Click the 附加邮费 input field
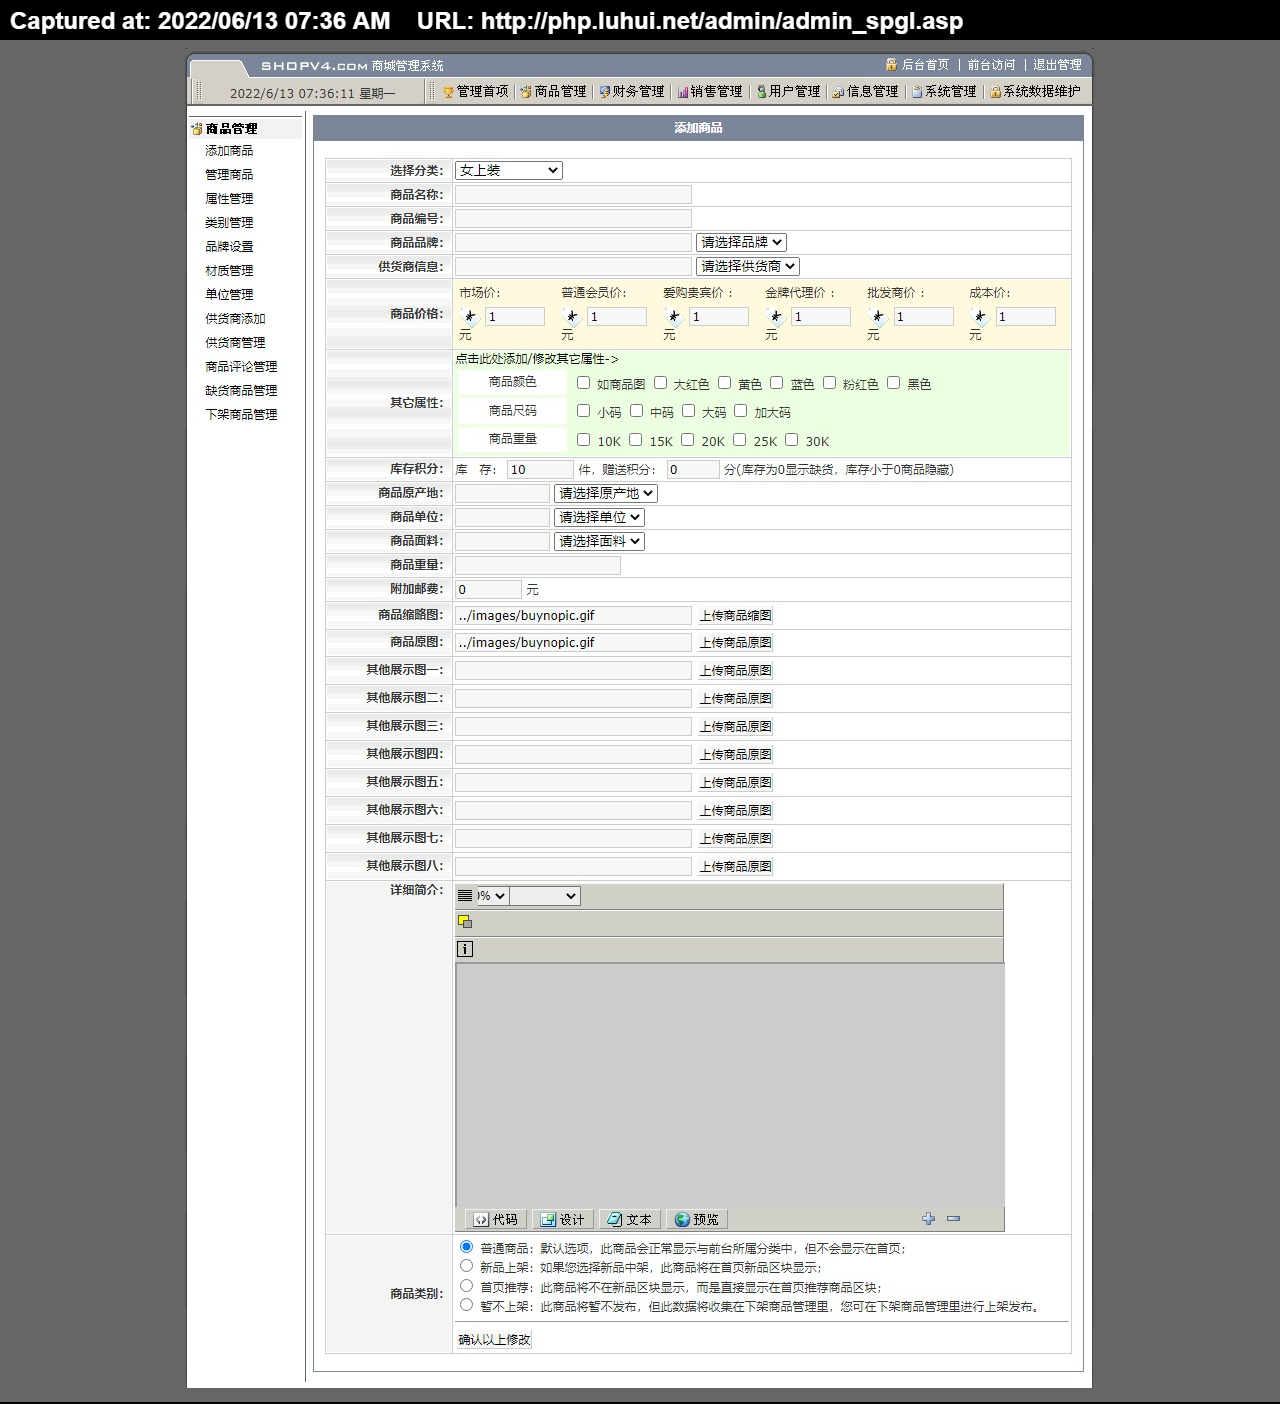1280x1404 pixels. point(488,590)
